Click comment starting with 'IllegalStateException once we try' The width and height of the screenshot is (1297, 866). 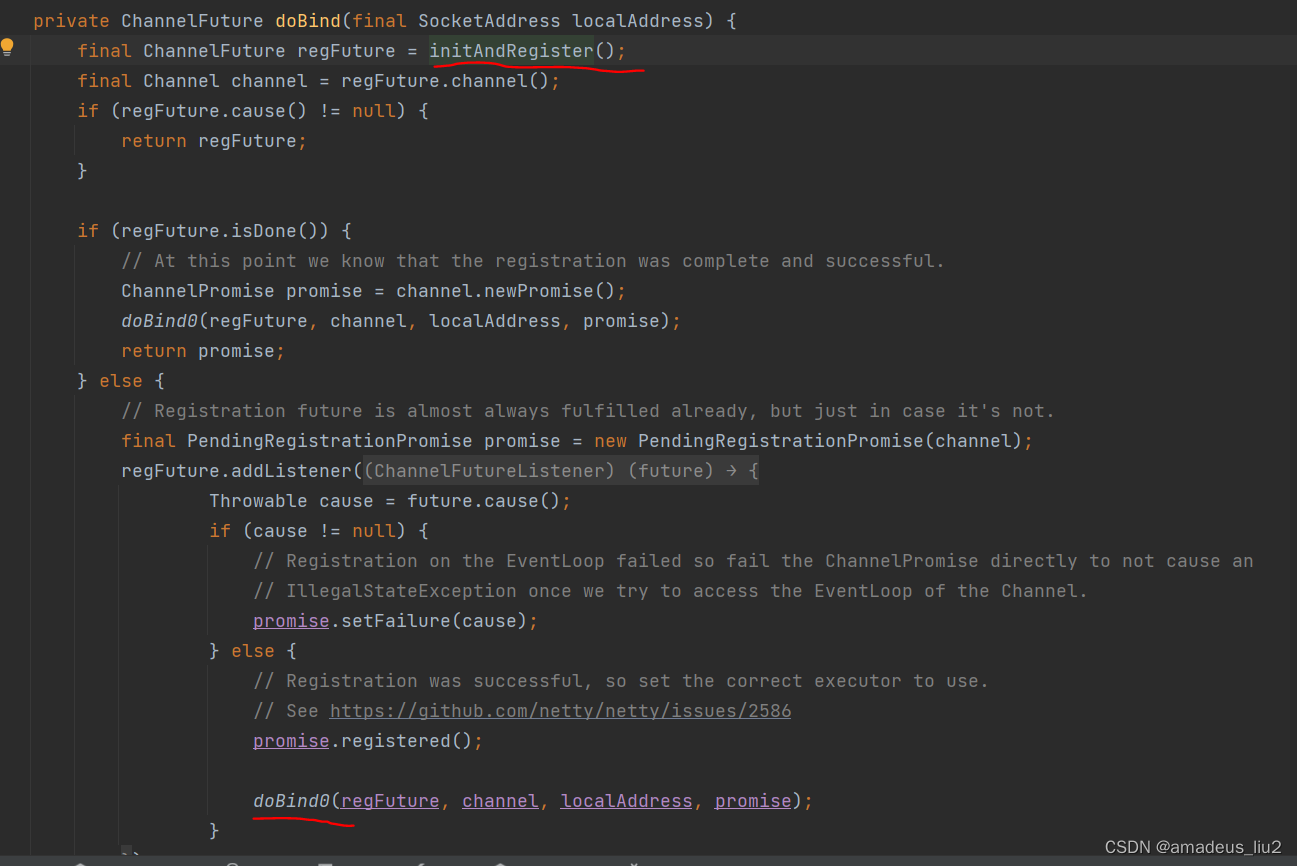click(670, 591)
